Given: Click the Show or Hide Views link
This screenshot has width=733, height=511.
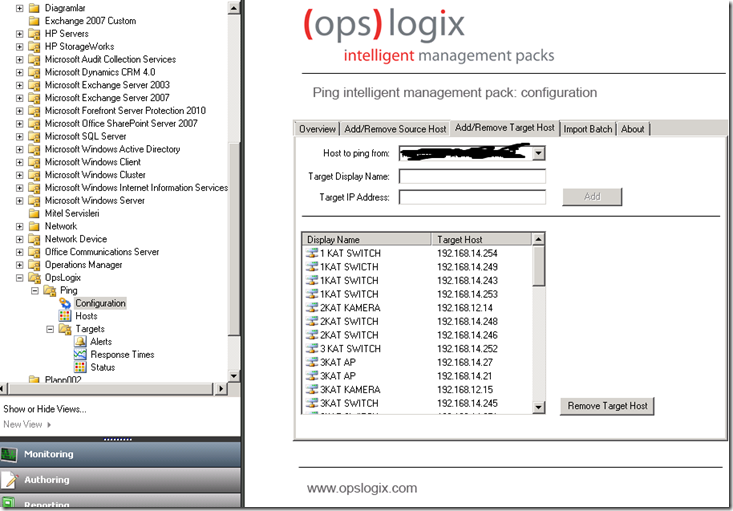Looking at the screenshot, I should tap(45, 409).
